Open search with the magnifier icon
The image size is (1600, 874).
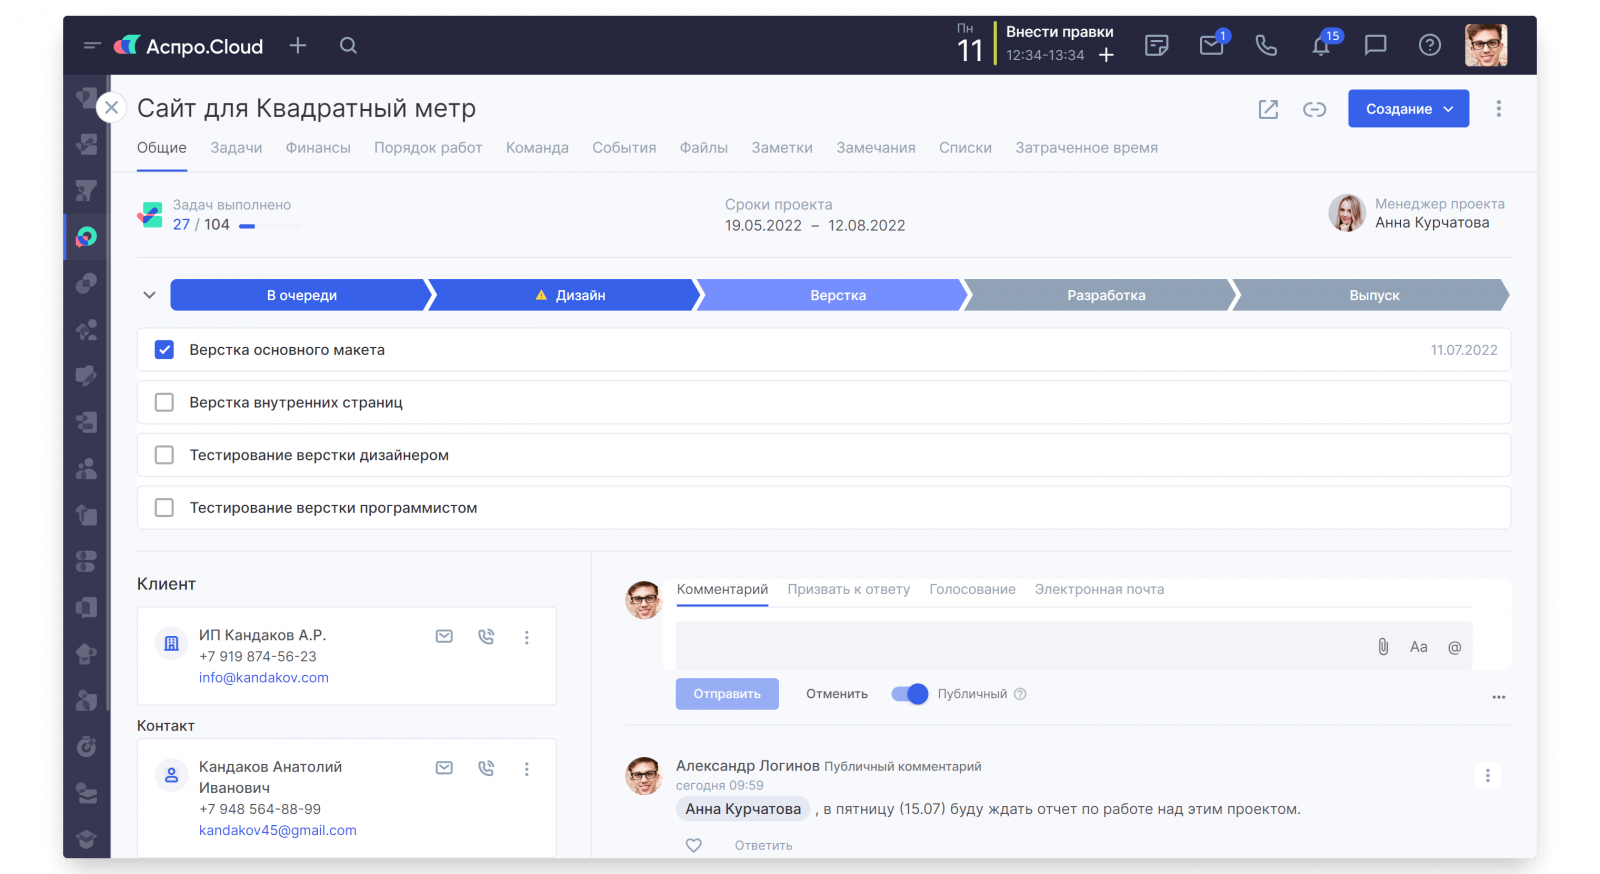click(348, 46)
